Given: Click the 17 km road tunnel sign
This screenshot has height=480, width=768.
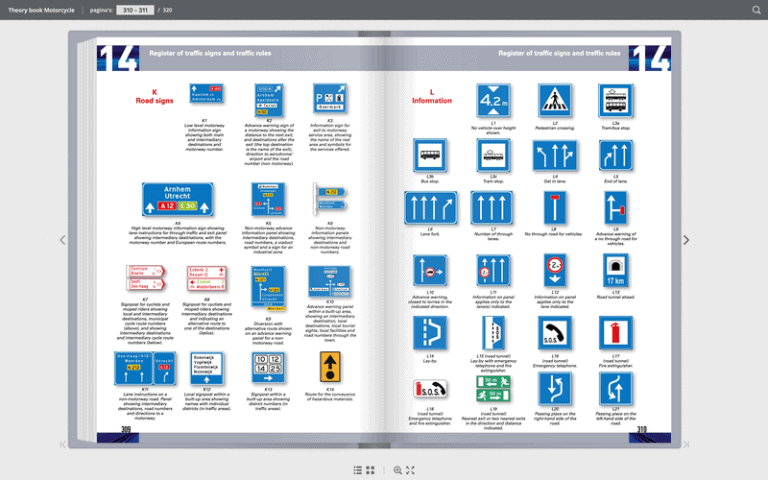Looking at the screenshot, I should (615, 271).
